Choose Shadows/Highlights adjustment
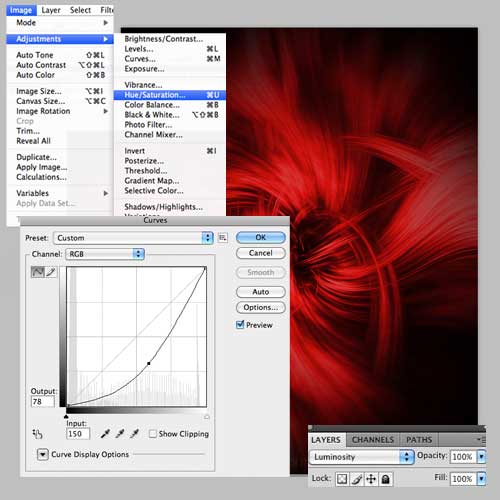 point(170,207)
